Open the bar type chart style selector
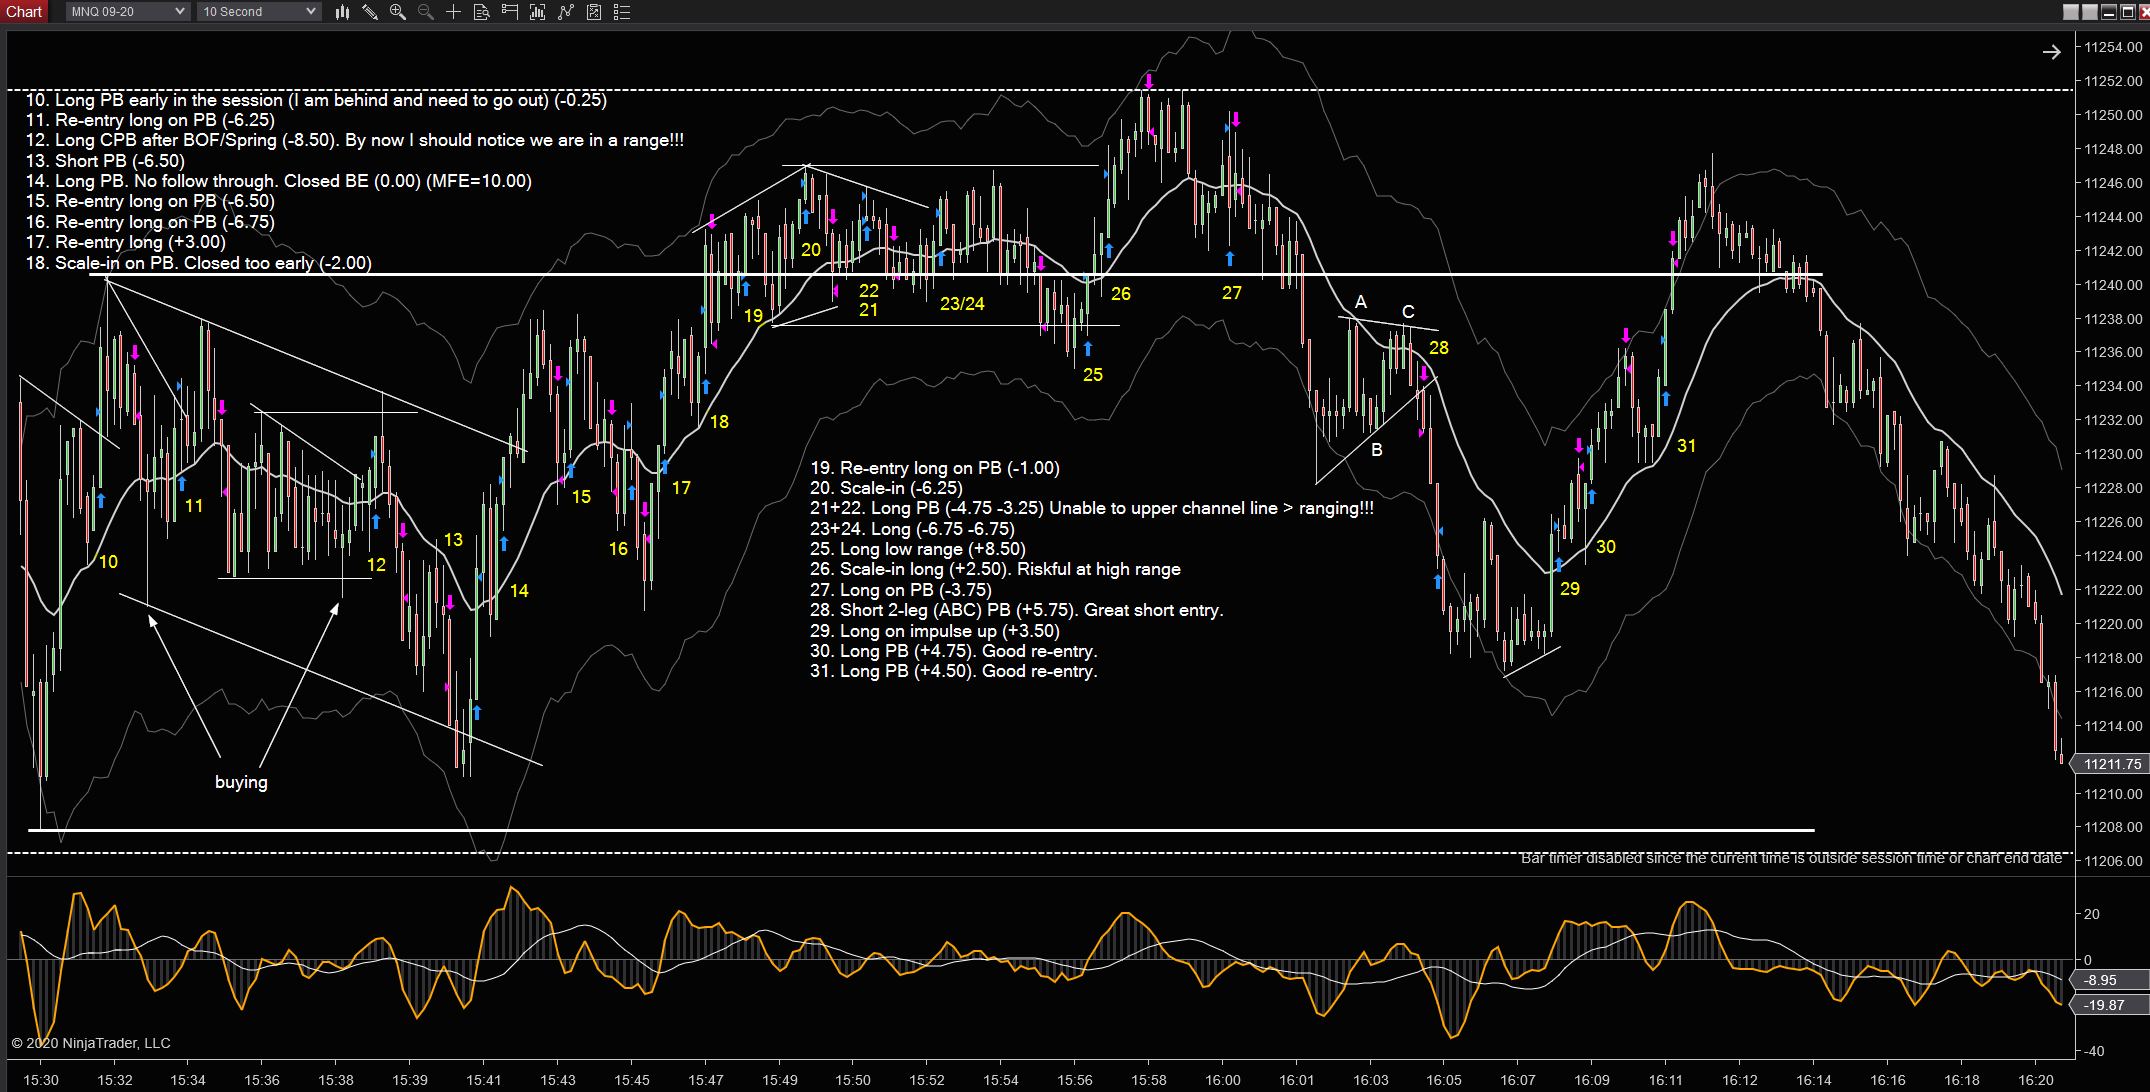 (342, 12)
